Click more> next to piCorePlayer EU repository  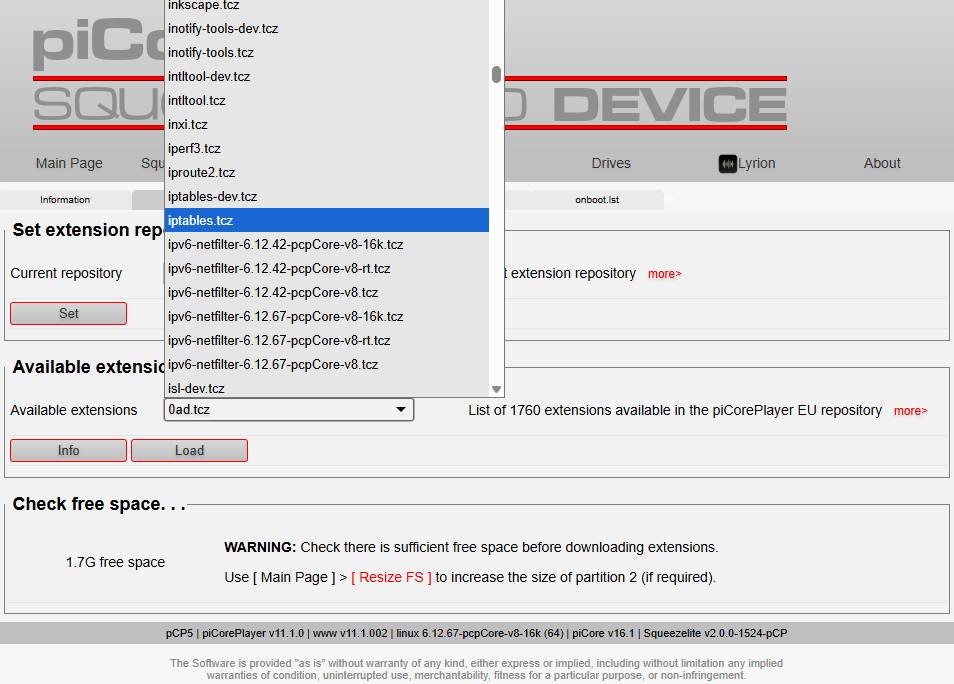910,411
